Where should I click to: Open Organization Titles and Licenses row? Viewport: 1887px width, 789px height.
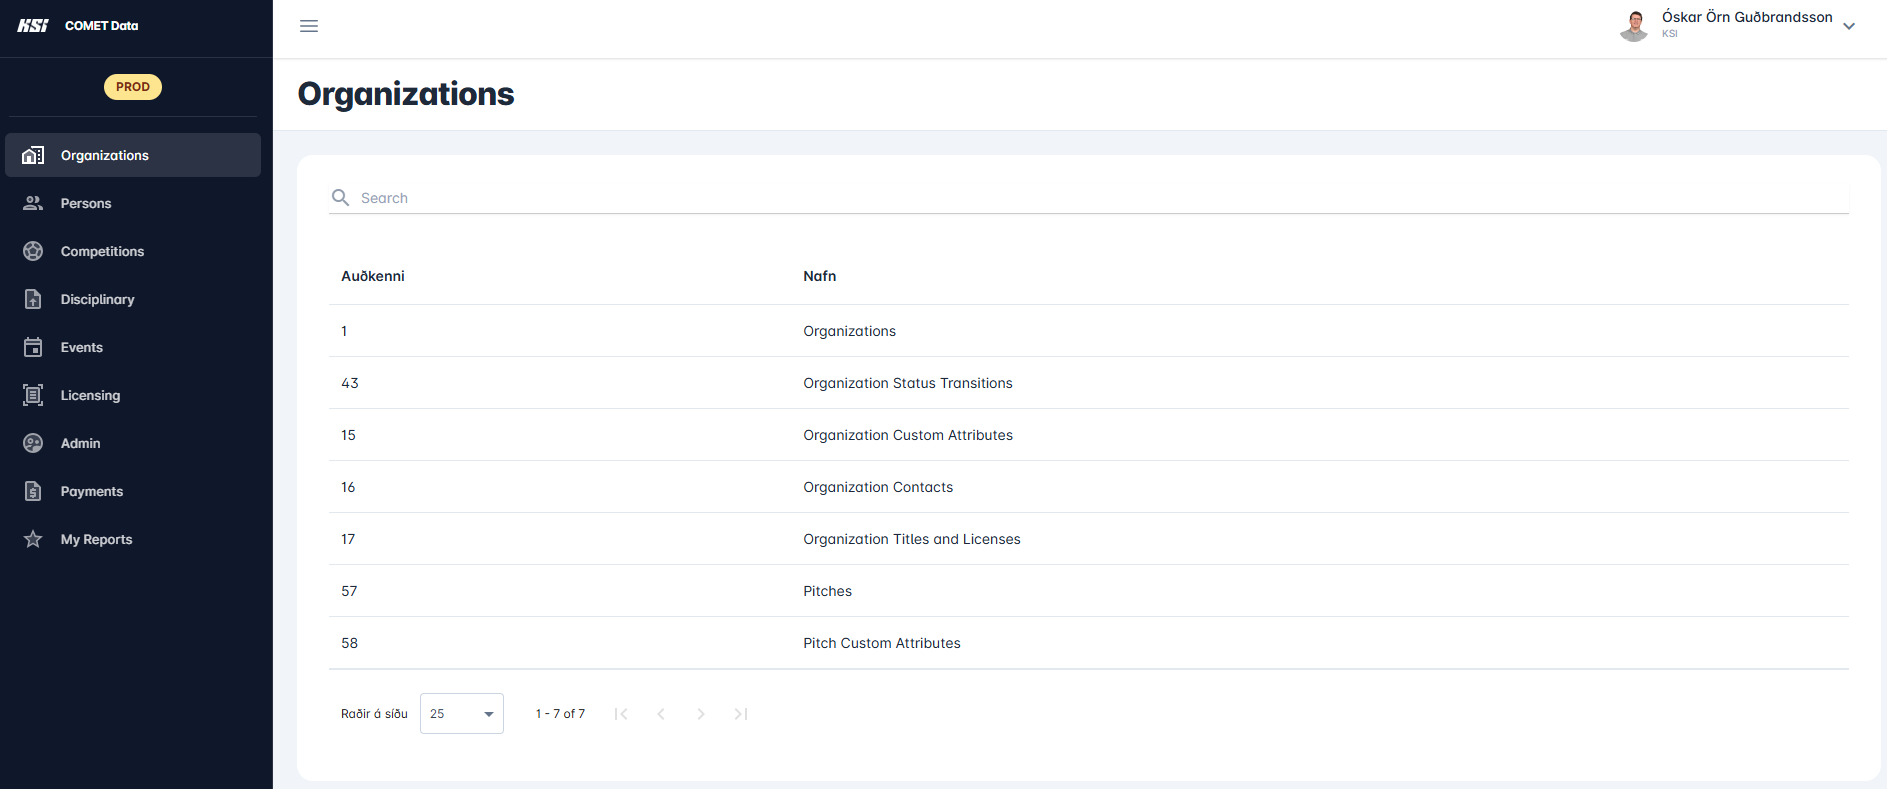click(x=911, y=539)
